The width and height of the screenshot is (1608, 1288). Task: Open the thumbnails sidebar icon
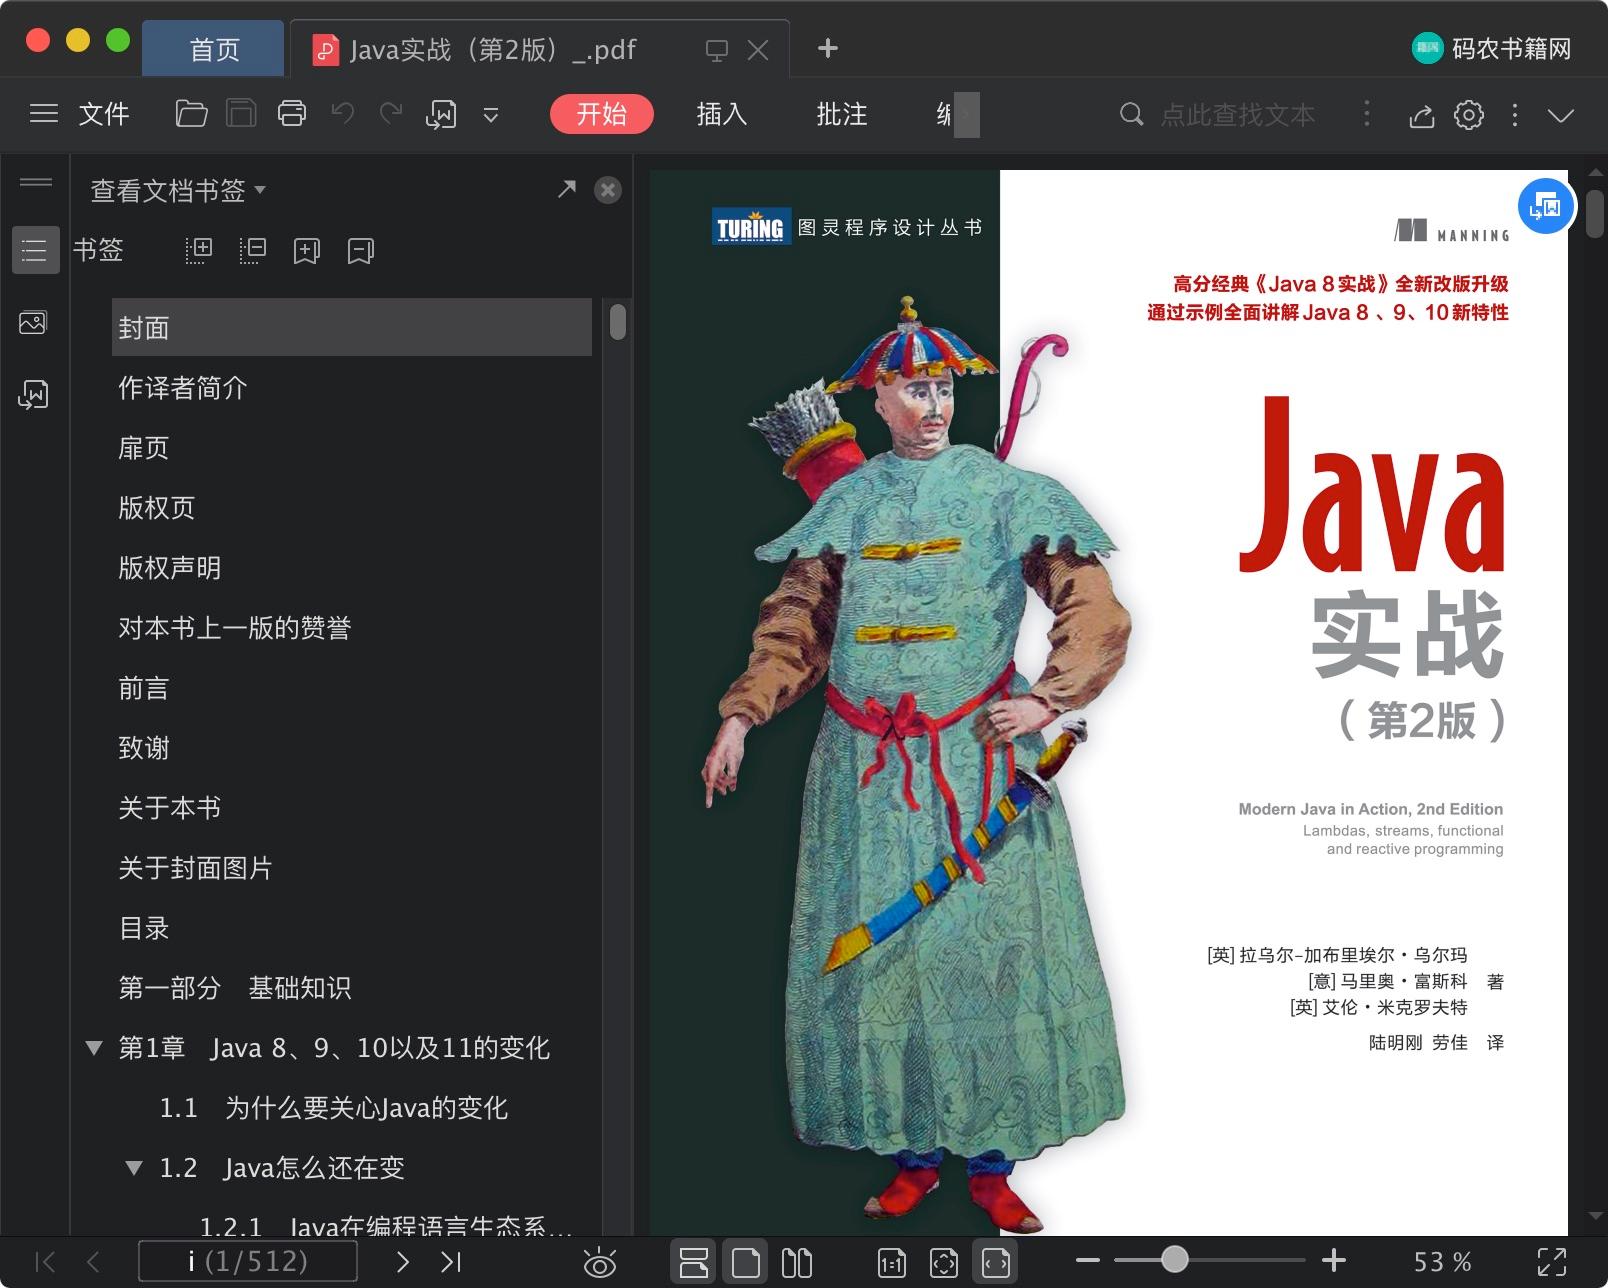coord(33,322)
